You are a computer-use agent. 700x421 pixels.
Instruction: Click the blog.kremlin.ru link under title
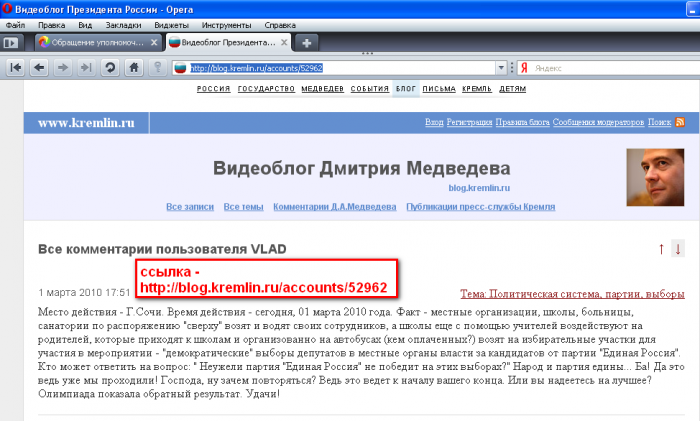[x=479, y=188]
